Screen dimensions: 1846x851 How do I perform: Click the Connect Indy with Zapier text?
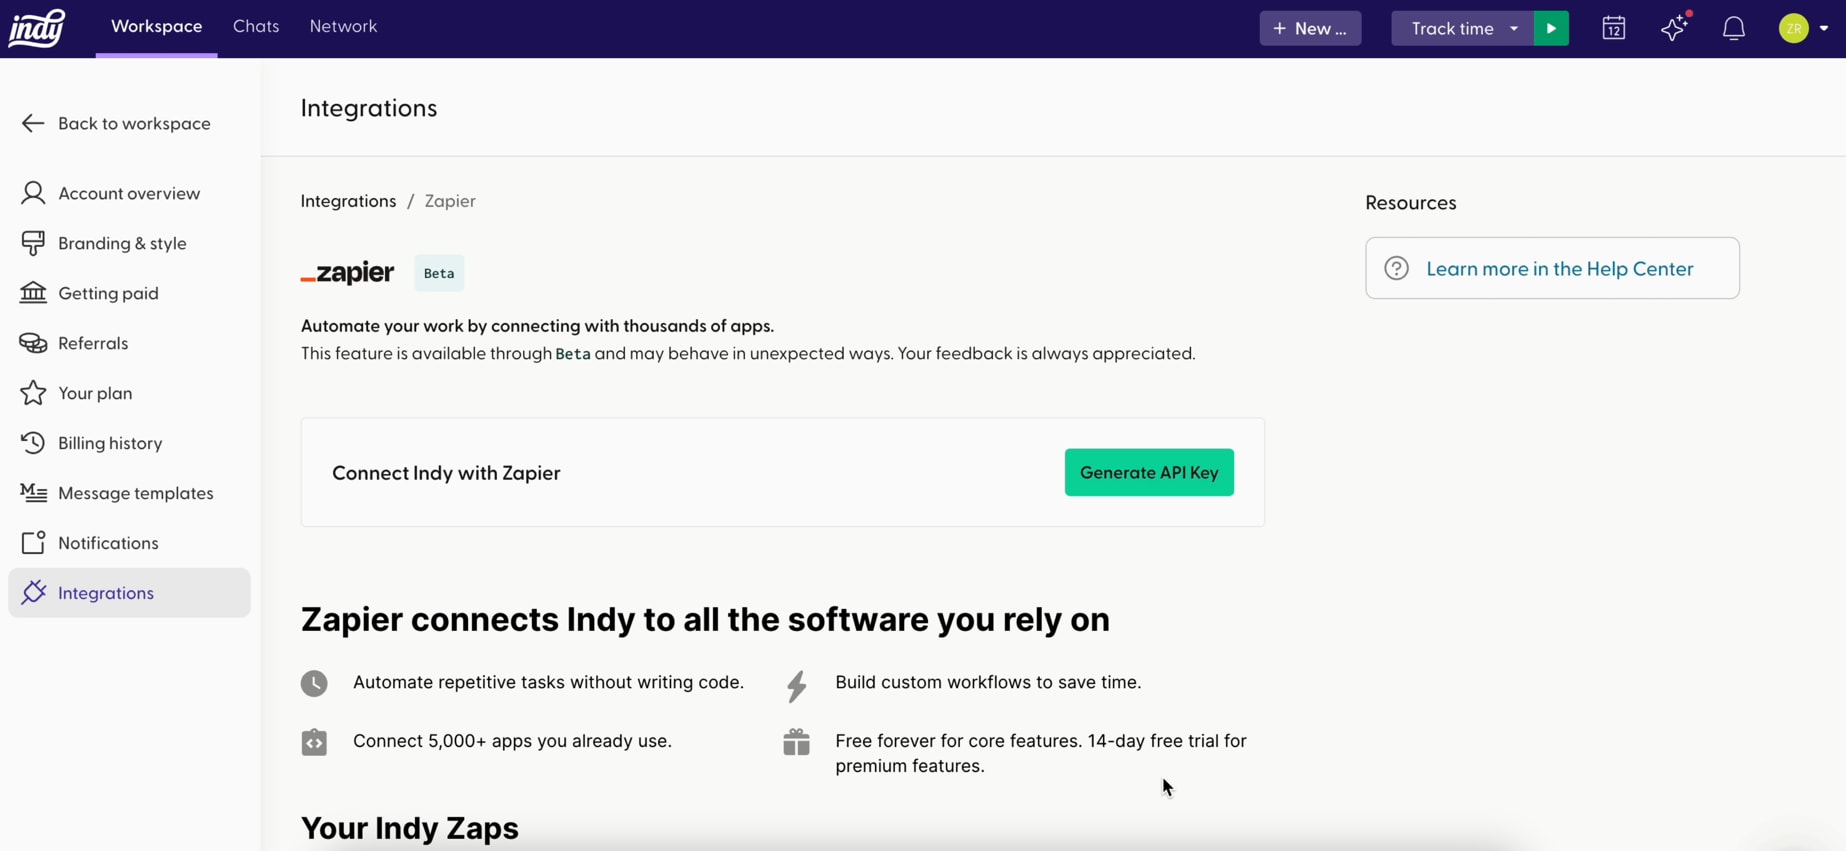click(446, 473)
